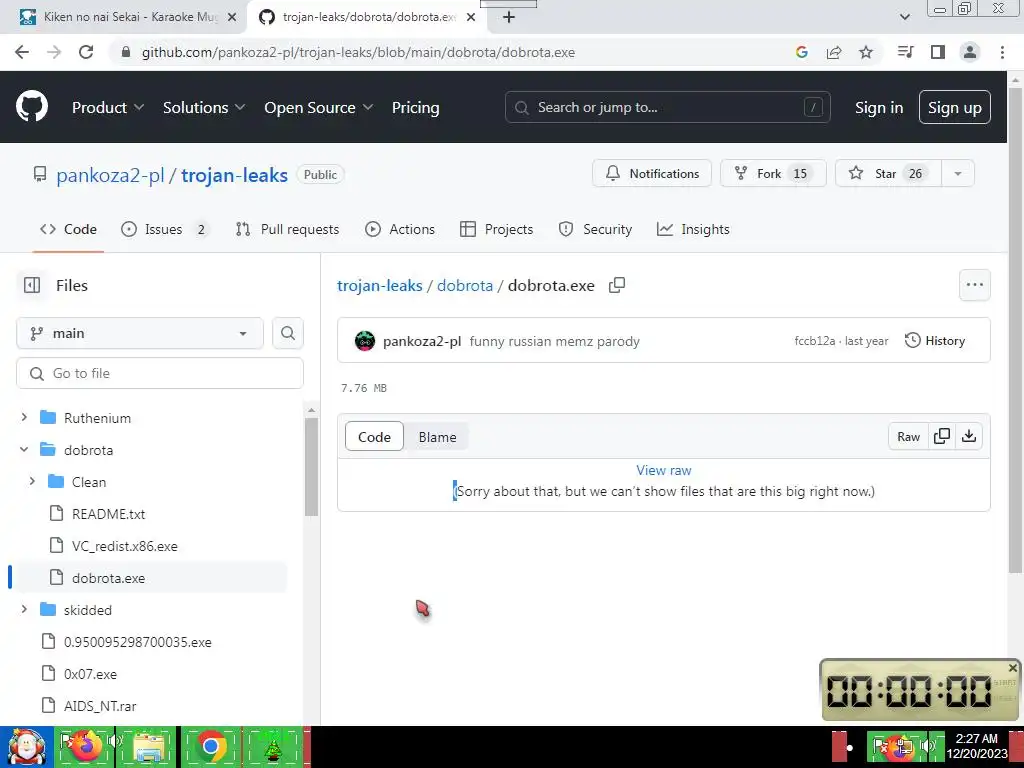Click the system tray volume icon
The width and height of the screenshot is (1024, 768).
pos(929,747)
